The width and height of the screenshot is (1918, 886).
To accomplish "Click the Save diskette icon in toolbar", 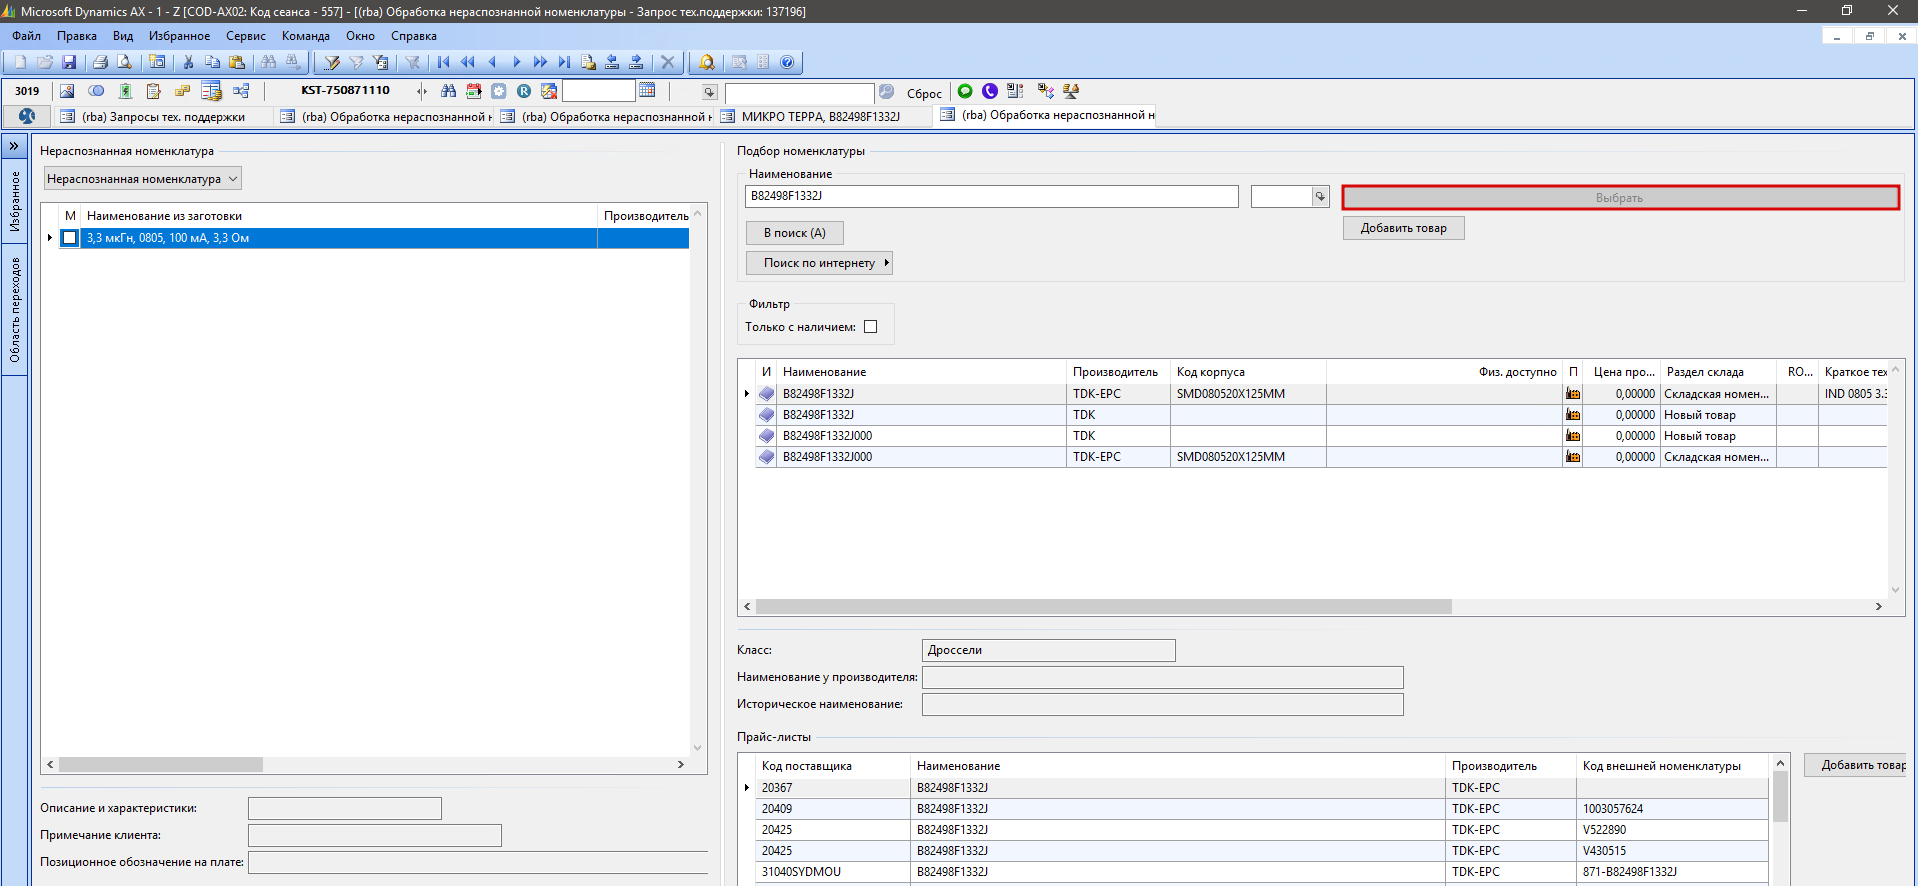I will point(69,62).
